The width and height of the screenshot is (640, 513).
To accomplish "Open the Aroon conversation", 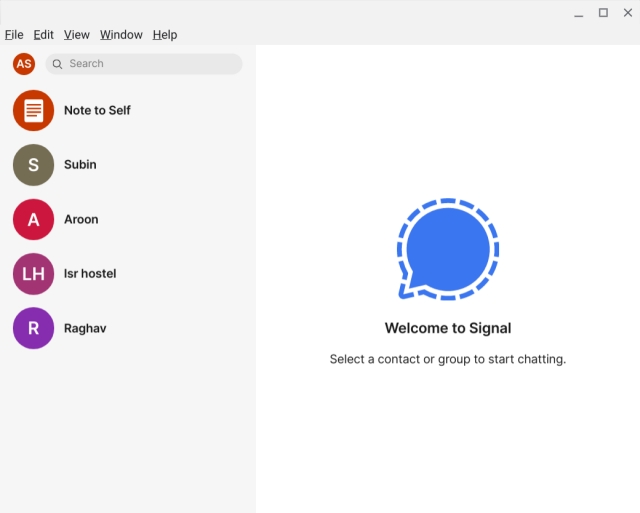I will tap(128, 219).
